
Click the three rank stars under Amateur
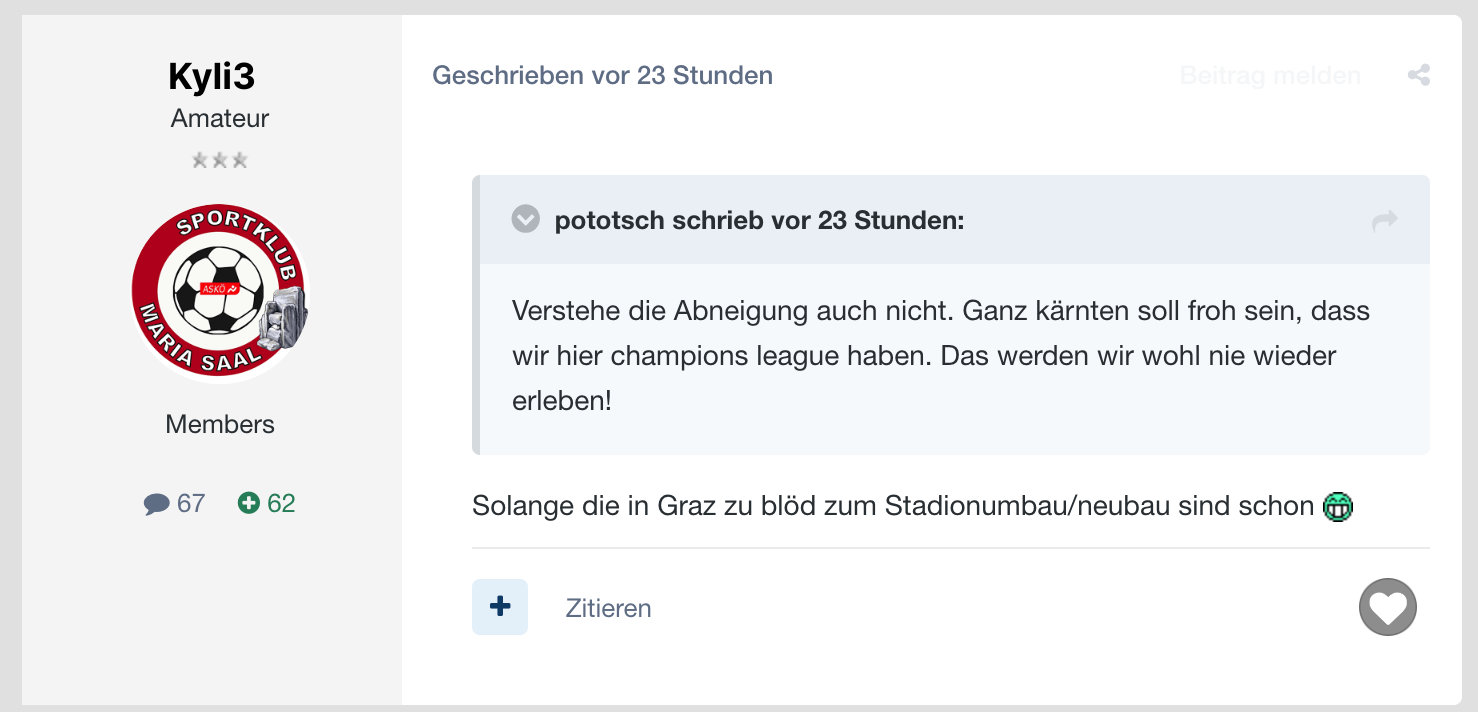coord(220,160)
